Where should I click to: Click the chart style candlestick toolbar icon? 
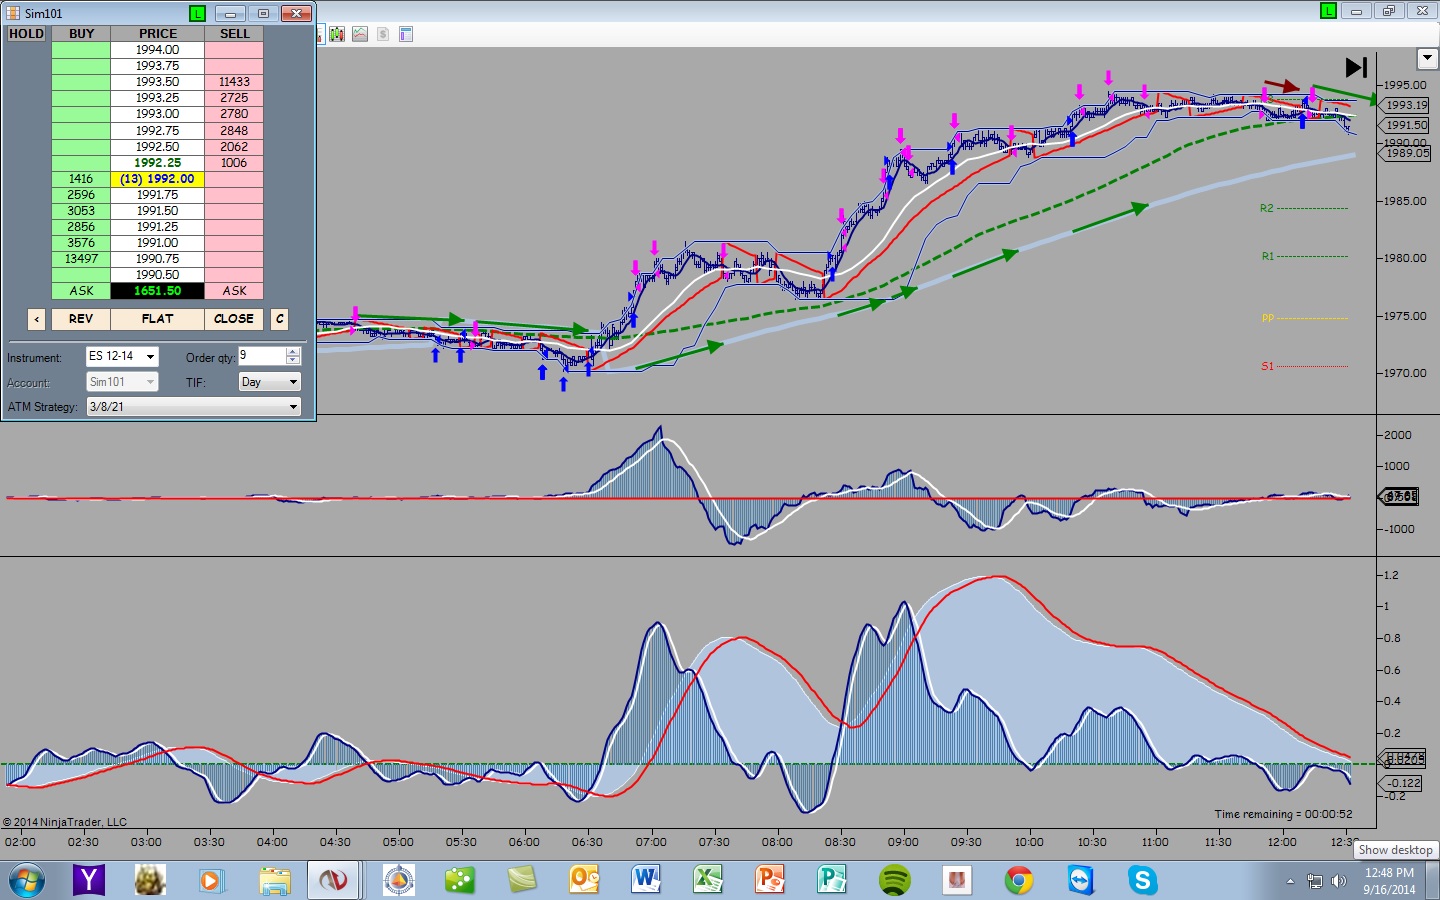point(337,34)
